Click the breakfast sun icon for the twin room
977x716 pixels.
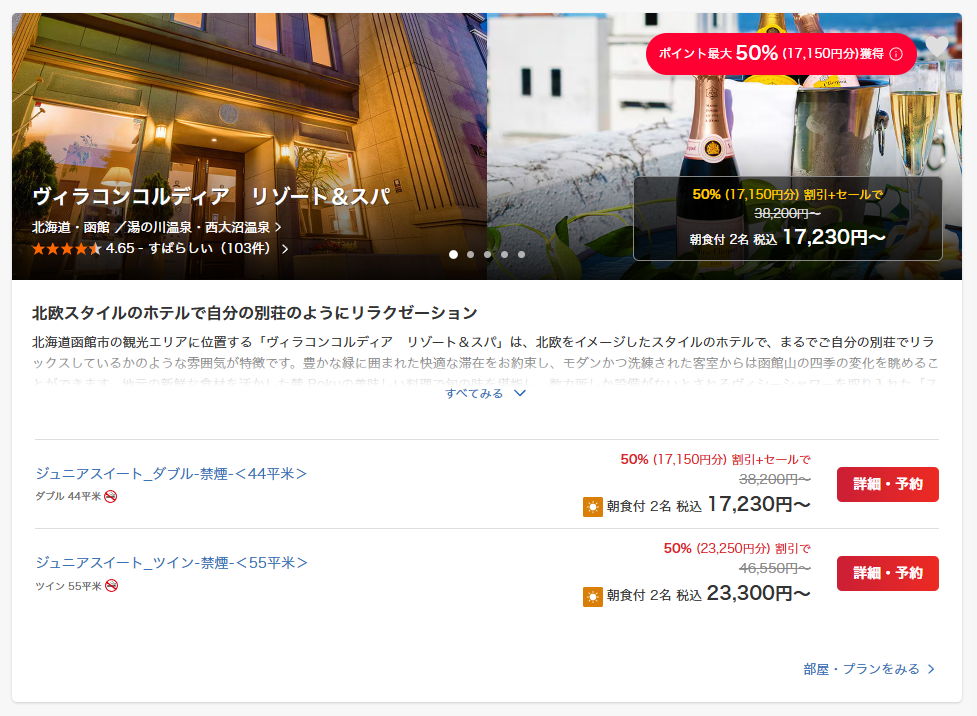tap(593, 596)
